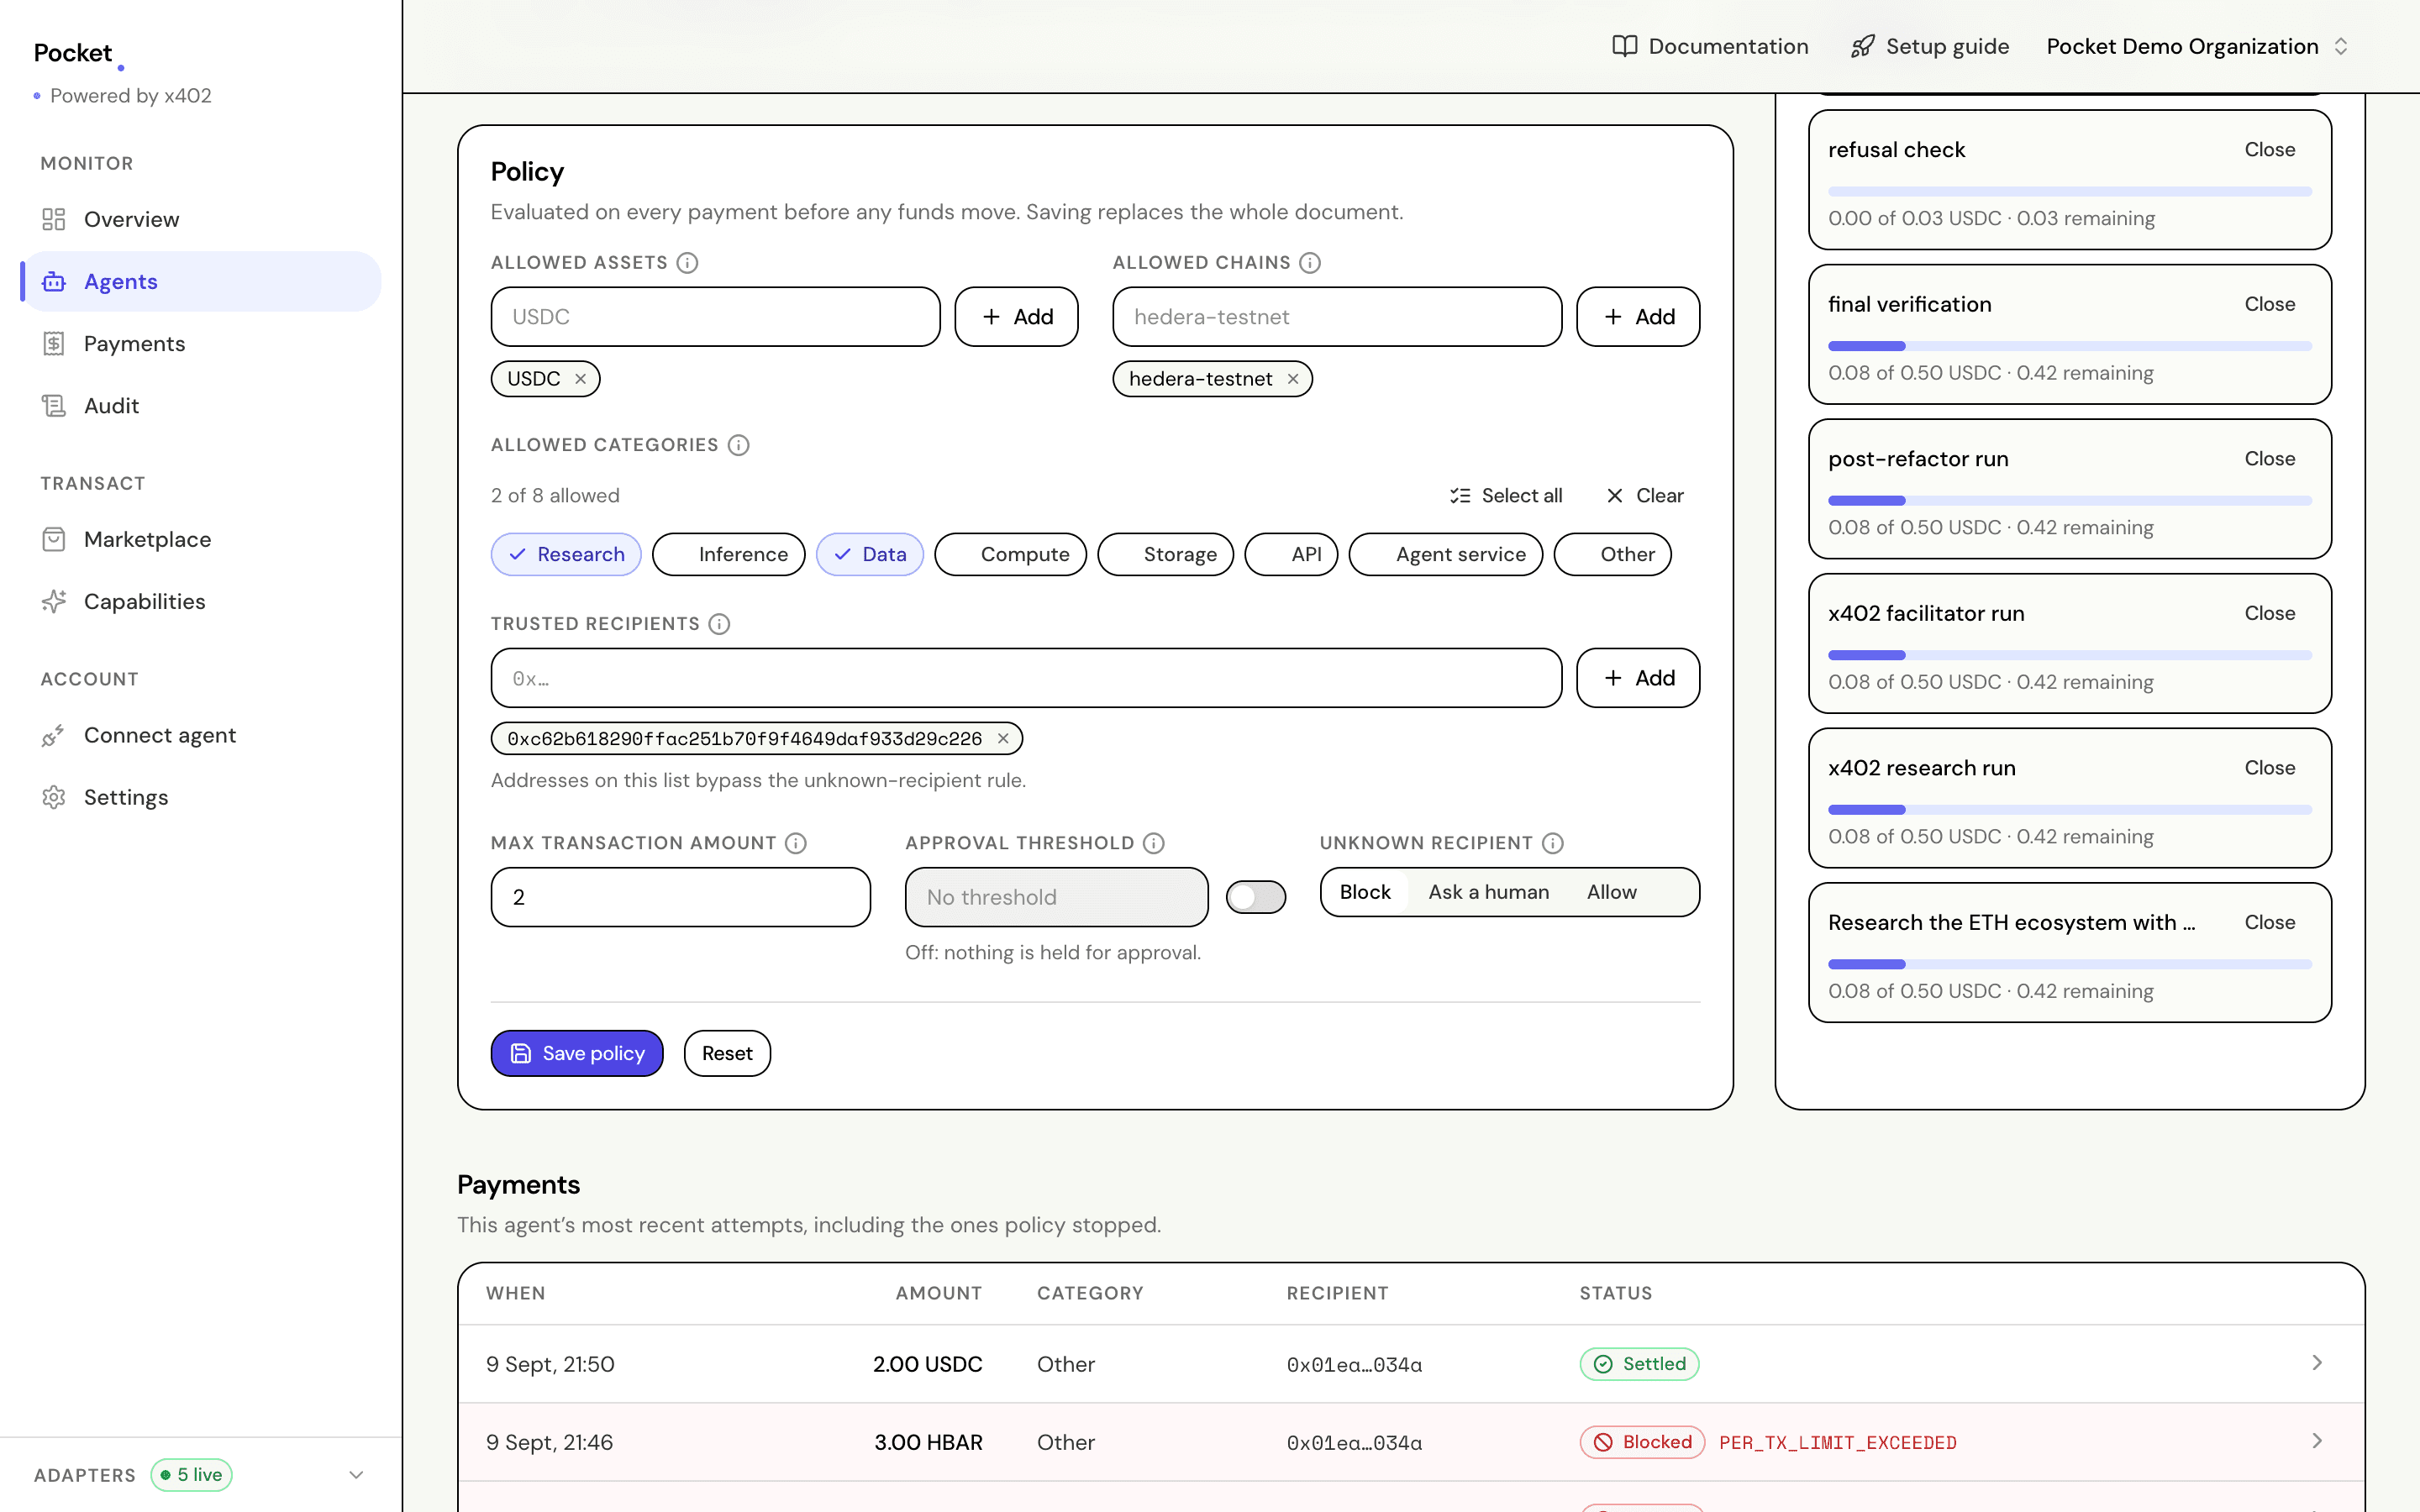Open the Documentation book link

(1710, 46)
